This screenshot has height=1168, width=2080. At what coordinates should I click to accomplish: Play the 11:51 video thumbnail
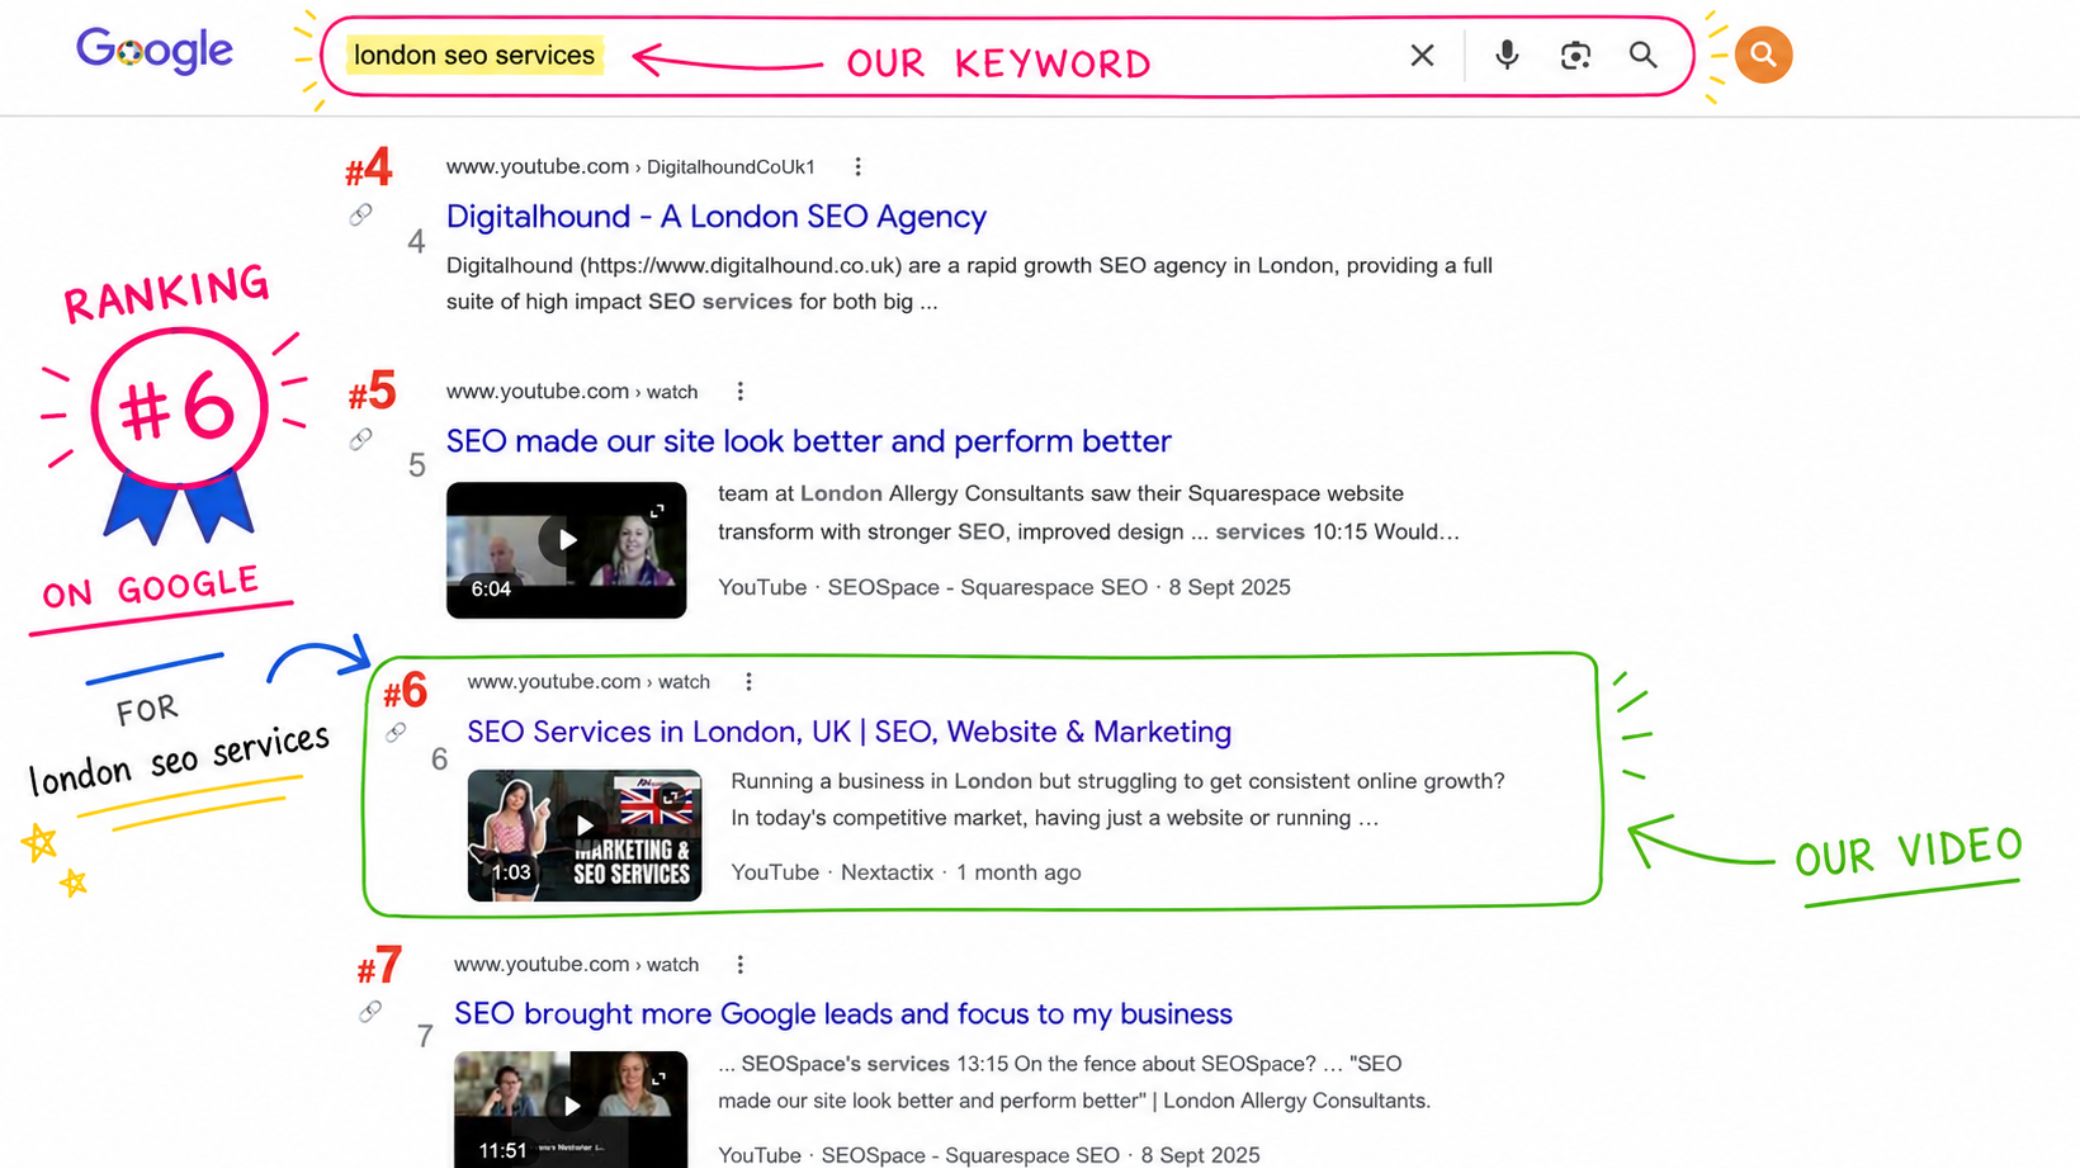[570, 1108]
